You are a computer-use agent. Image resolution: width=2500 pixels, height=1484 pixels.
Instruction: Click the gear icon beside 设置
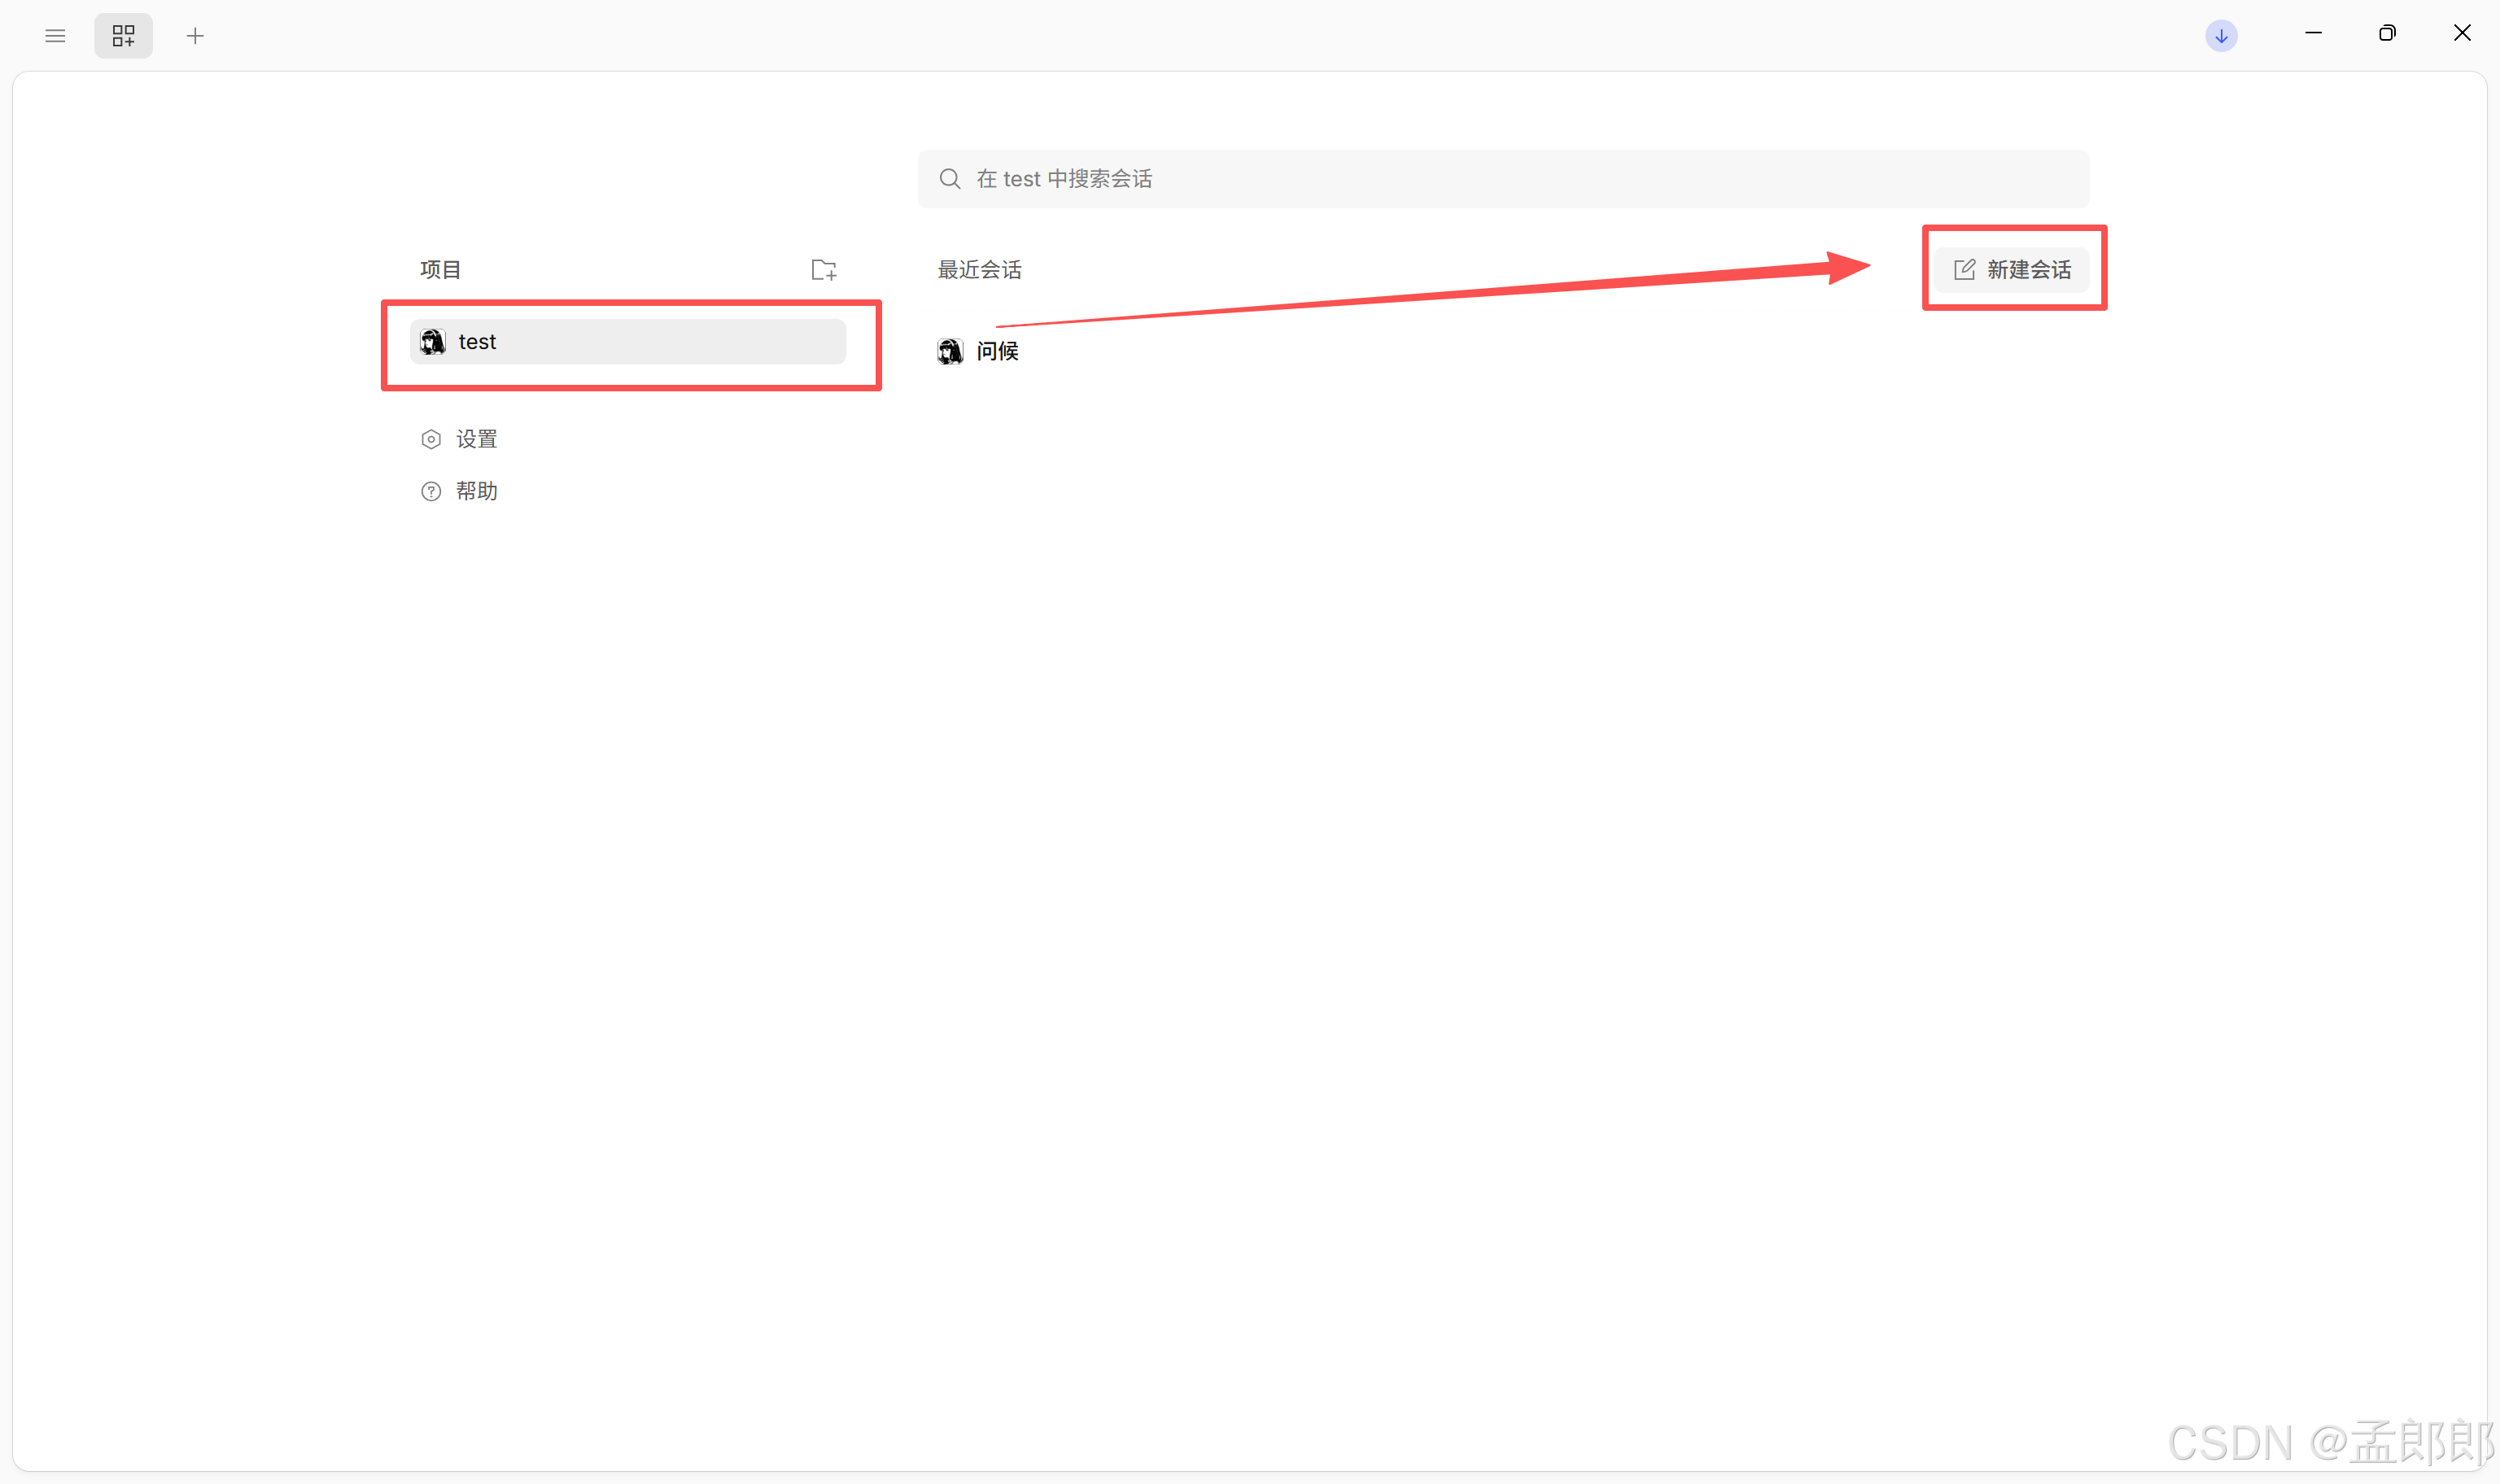point(431,440)
